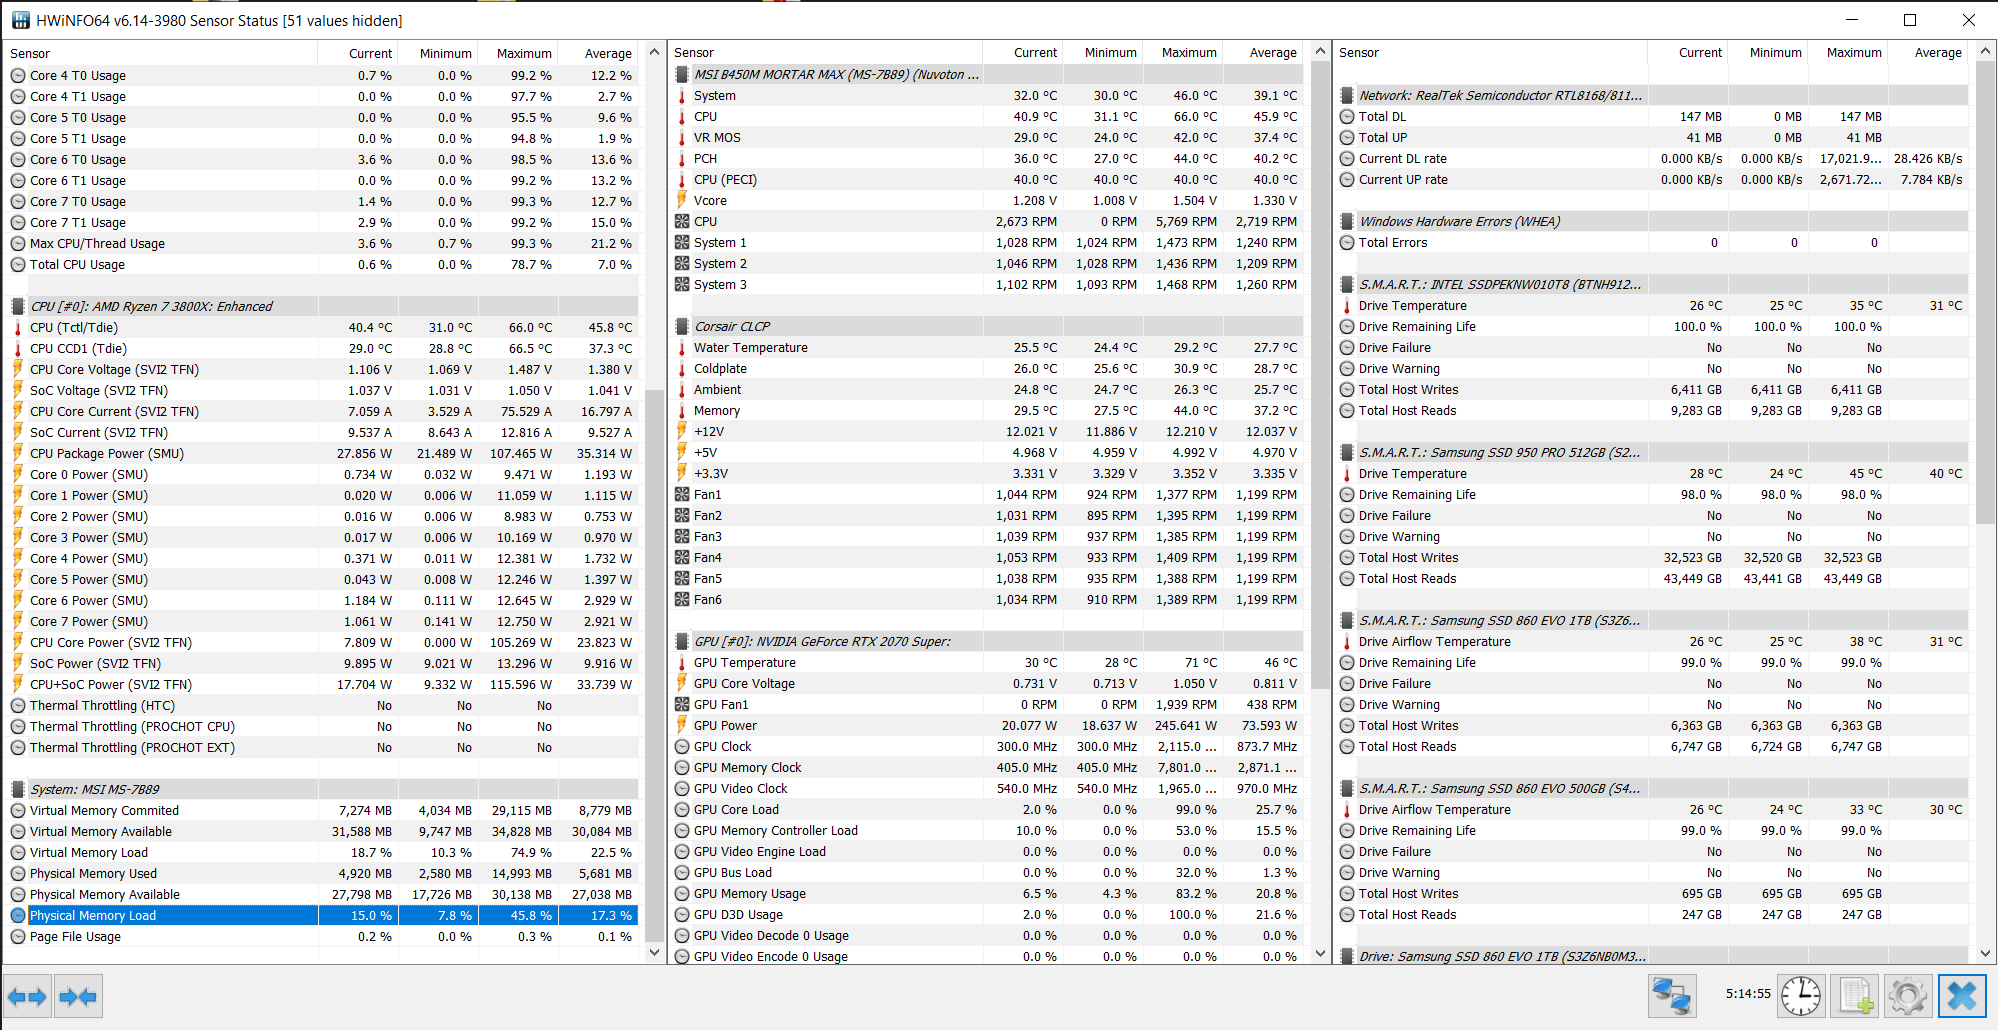Click the thermometer icon beside CPU (Tctl/Tdie)

[x=18, y=328]
